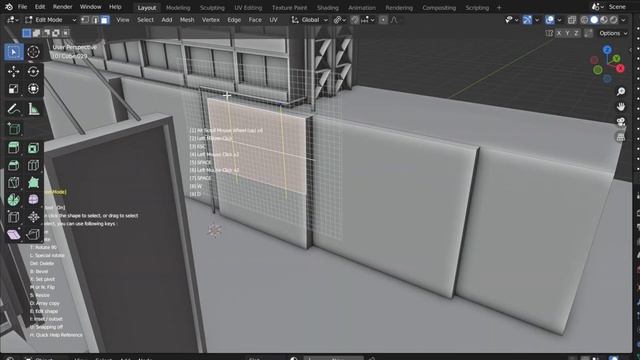Choose the Shrink/Fatten tool
The image size is (640, 360).
[33, 217]
